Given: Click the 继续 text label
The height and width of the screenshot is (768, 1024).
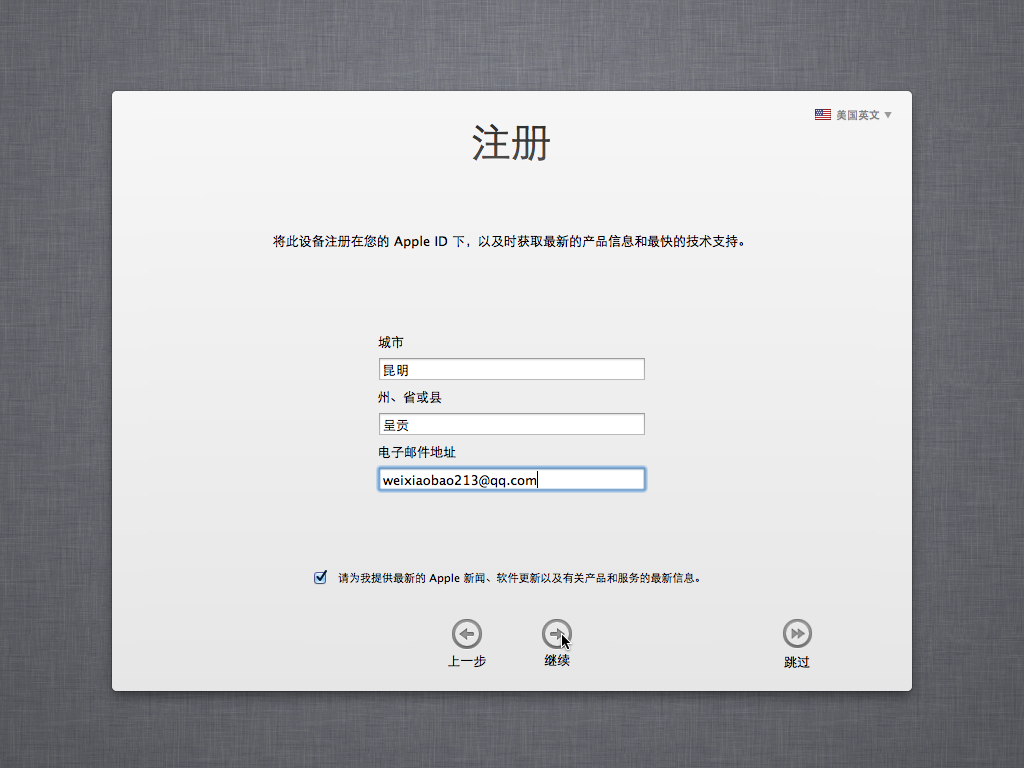Looking at the screenshot, I should 557,661.
